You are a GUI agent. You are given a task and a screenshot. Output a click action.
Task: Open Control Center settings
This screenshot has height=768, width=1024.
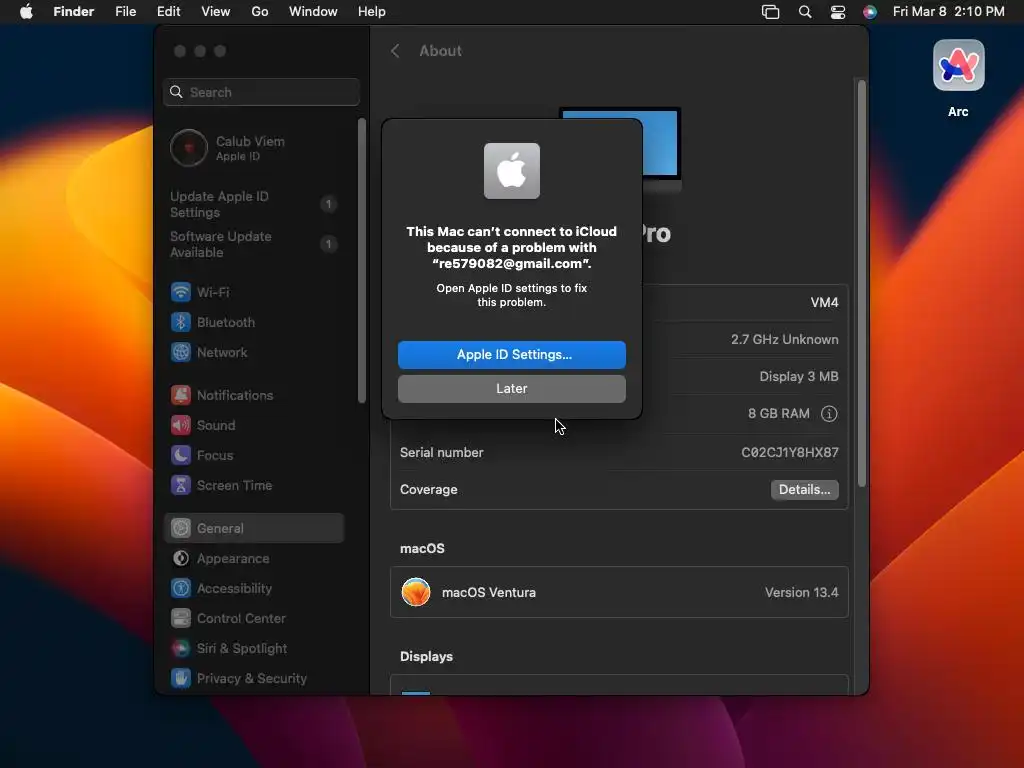(255, 618)
